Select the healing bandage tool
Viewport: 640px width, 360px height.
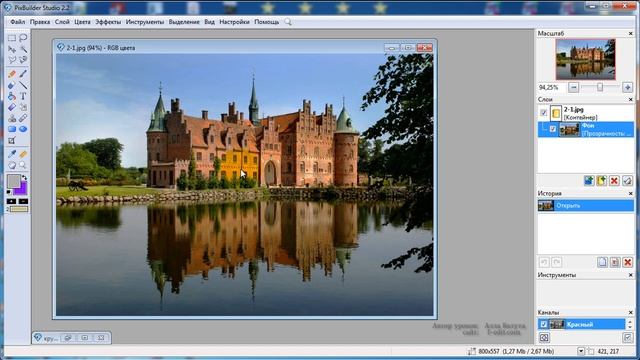click(x=23, y=118)
